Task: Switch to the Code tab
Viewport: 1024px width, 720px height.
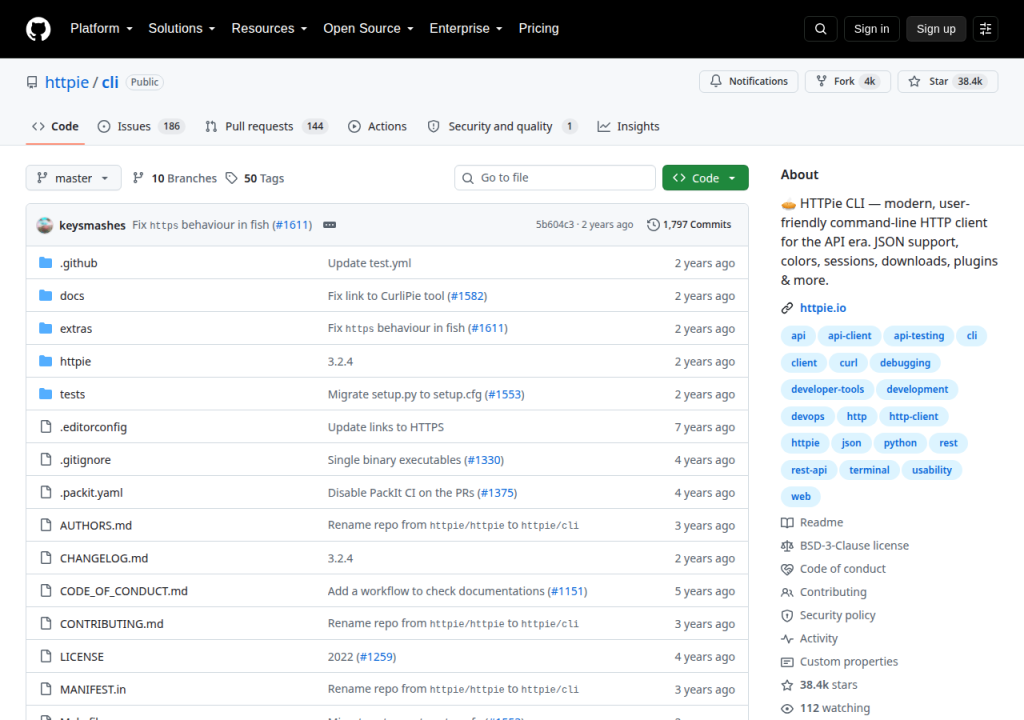Action: pos(56,126)
